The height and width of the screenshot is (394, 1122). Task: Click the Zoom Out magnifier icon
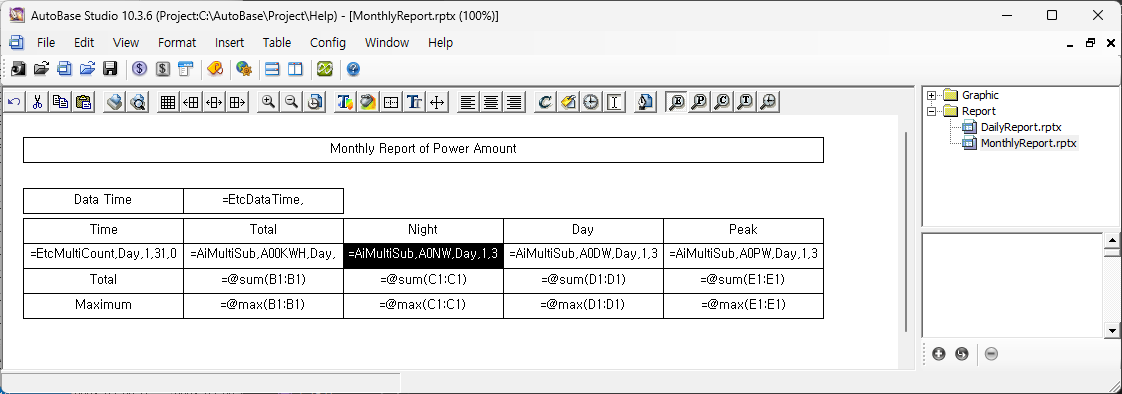[x=291, y=102]
